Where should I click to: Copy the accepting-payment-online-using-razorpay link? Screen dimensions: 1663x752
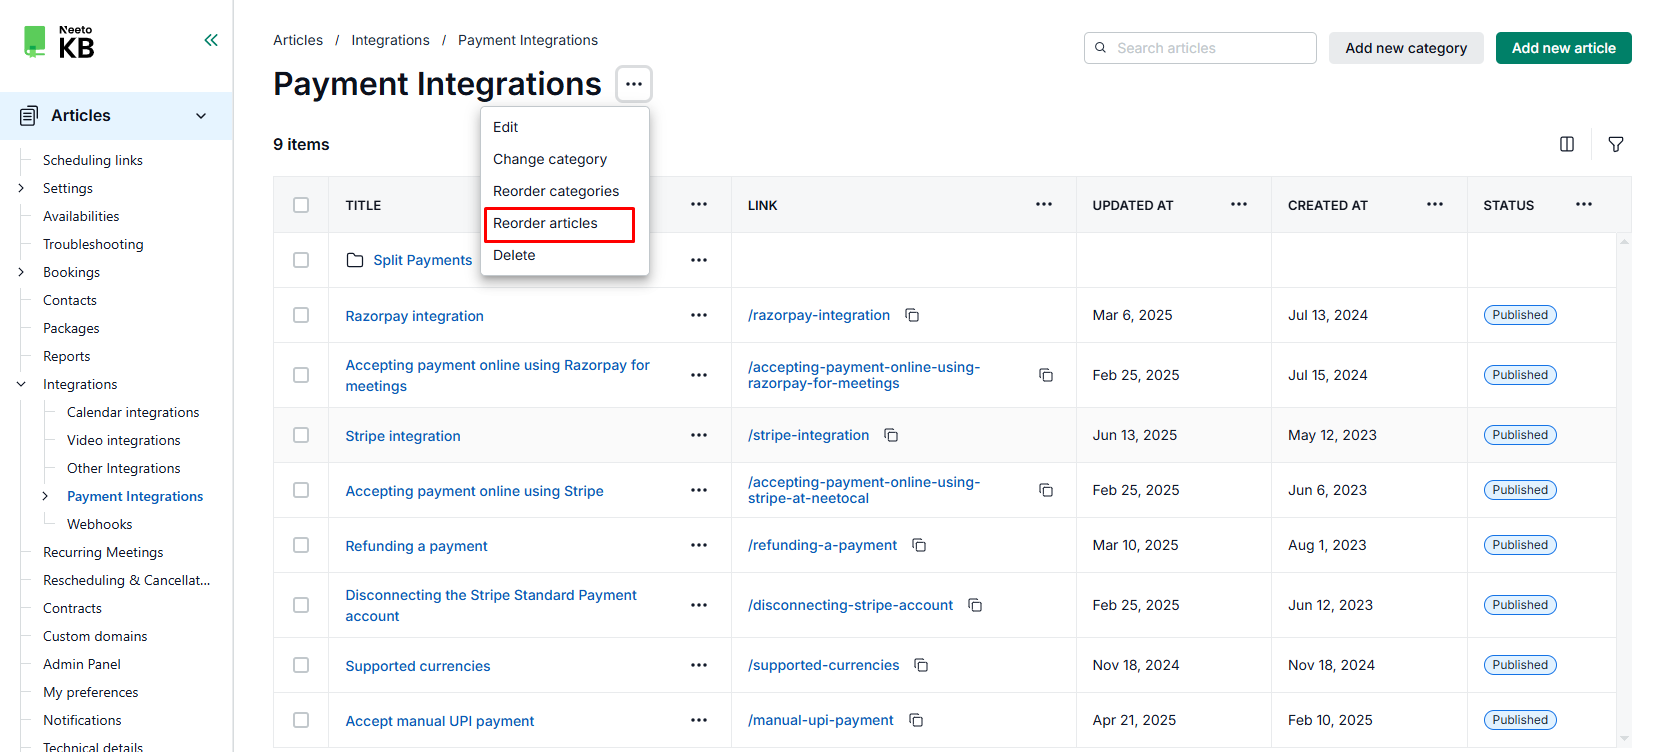pyautogui.click(x=1046, y=375)
